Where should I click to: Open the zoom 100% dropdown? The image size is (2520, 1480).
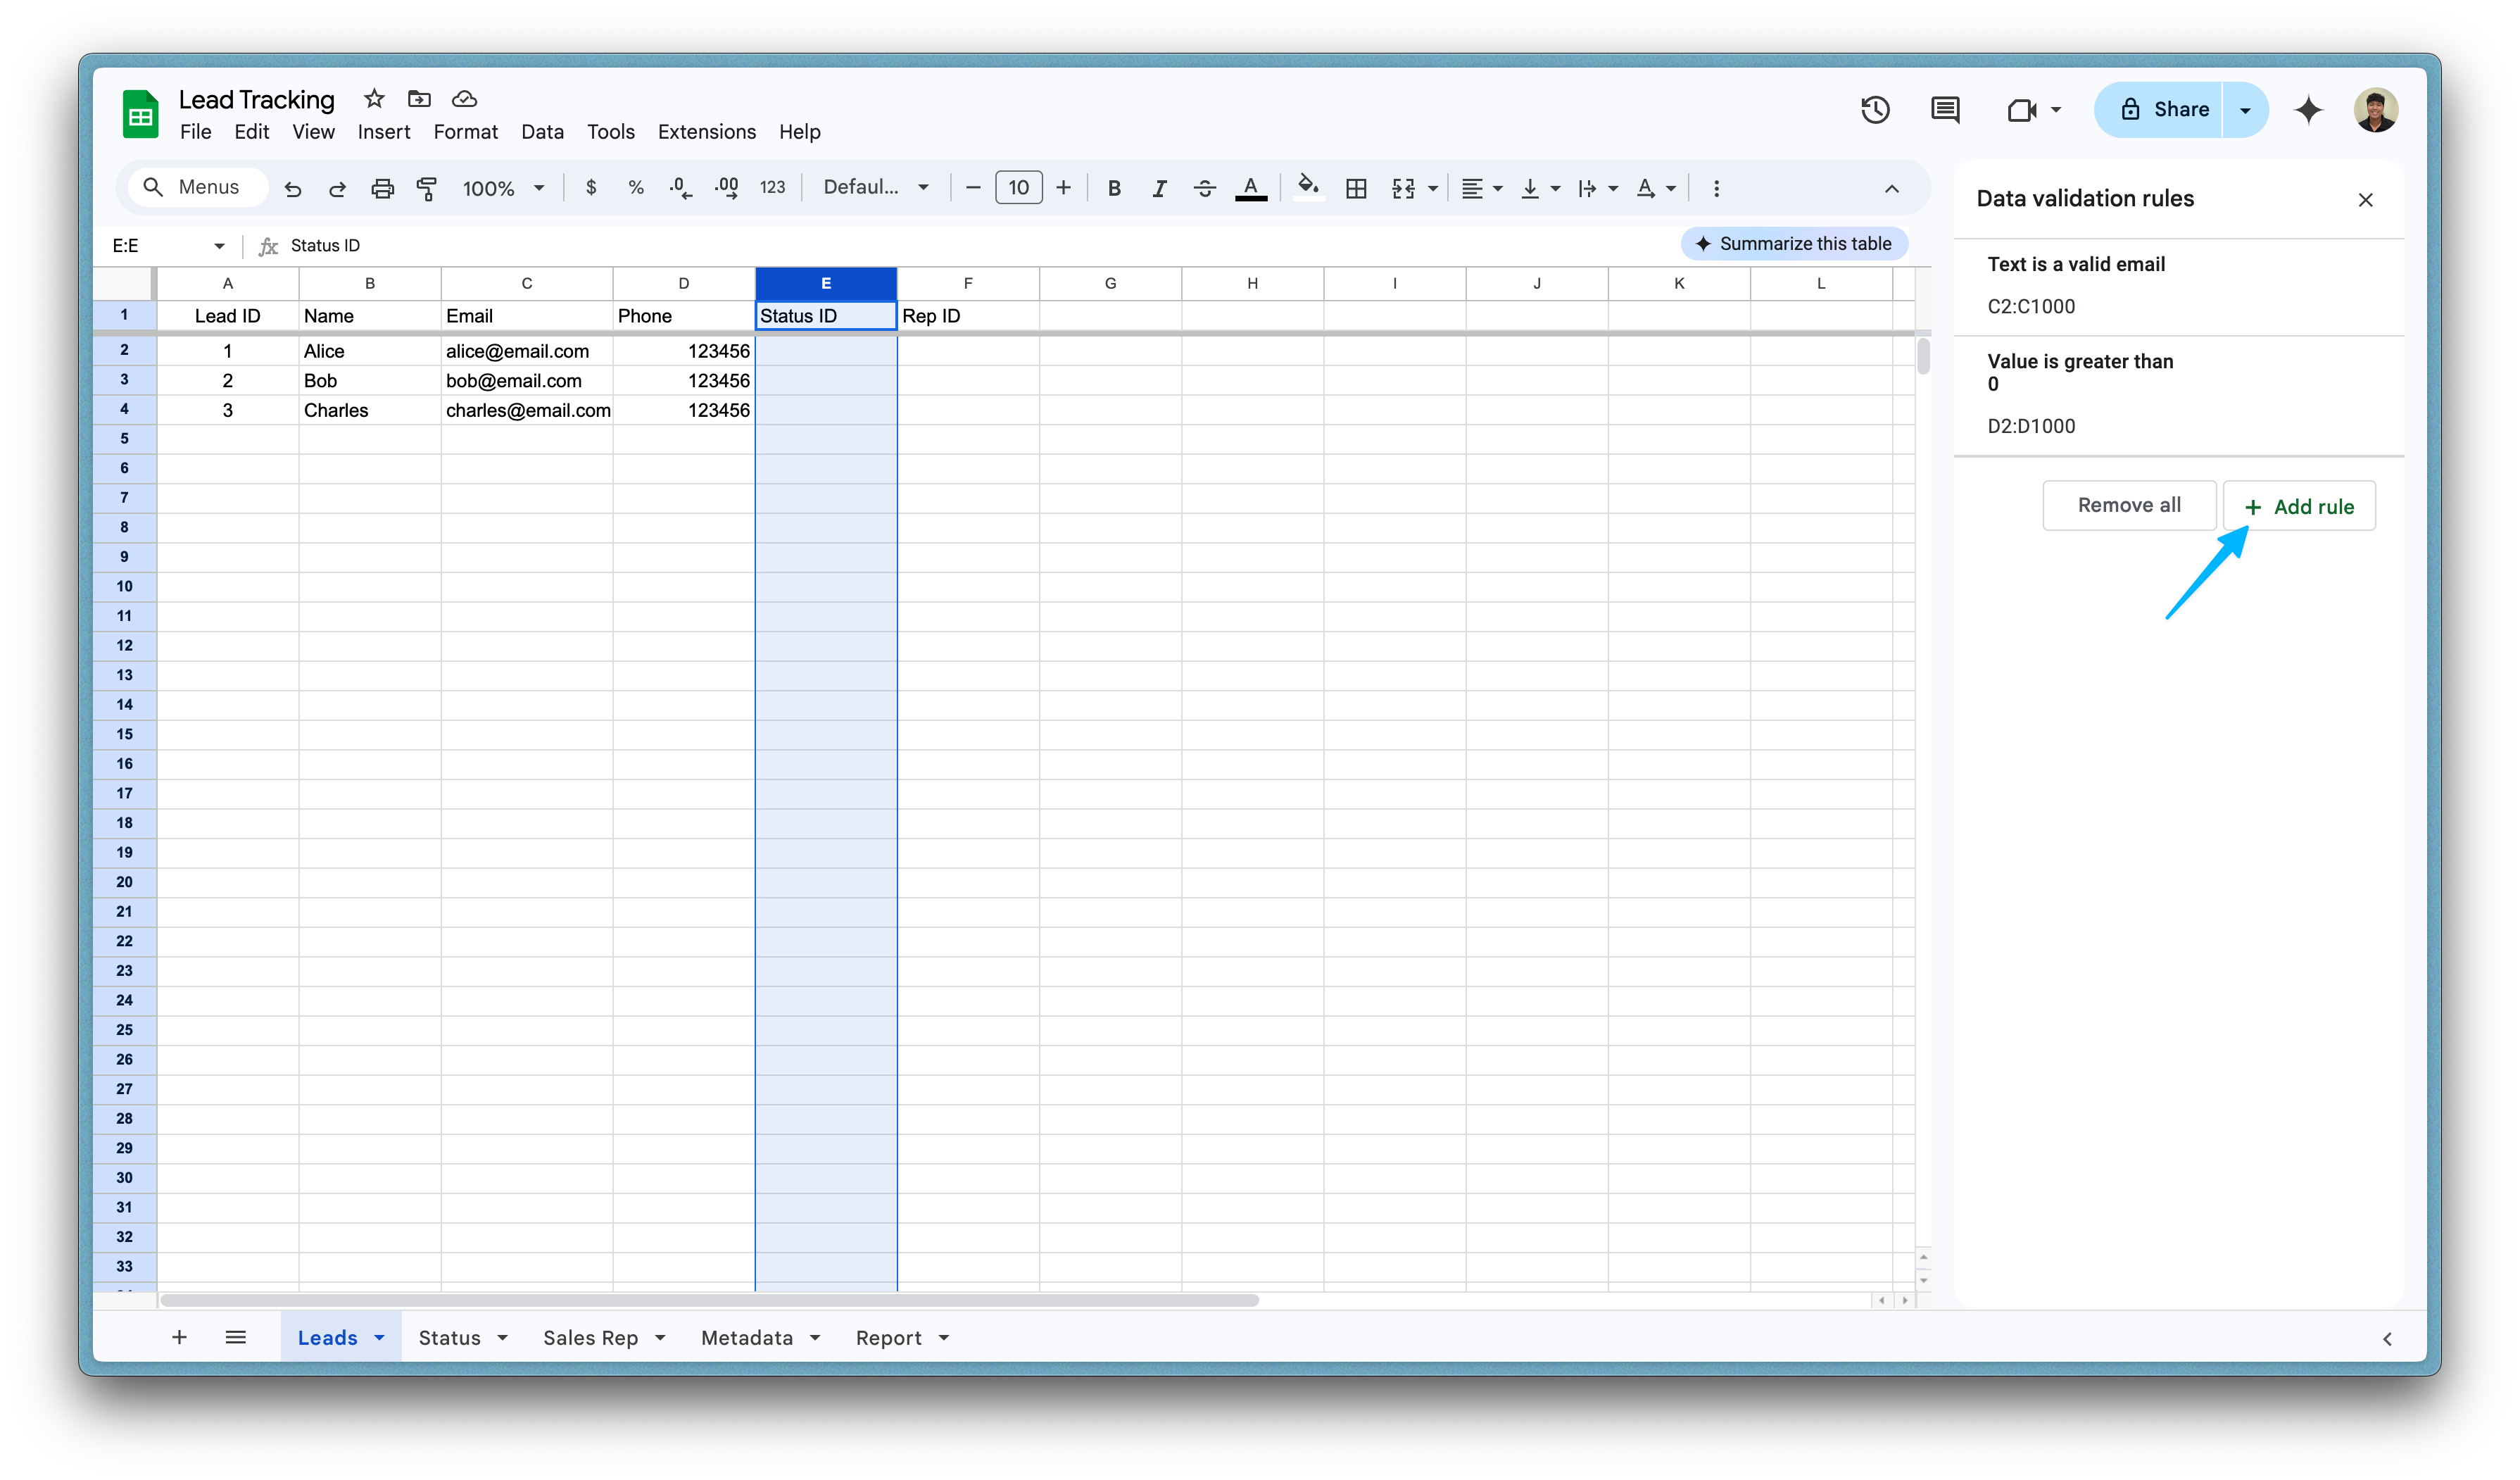point(503,188)
